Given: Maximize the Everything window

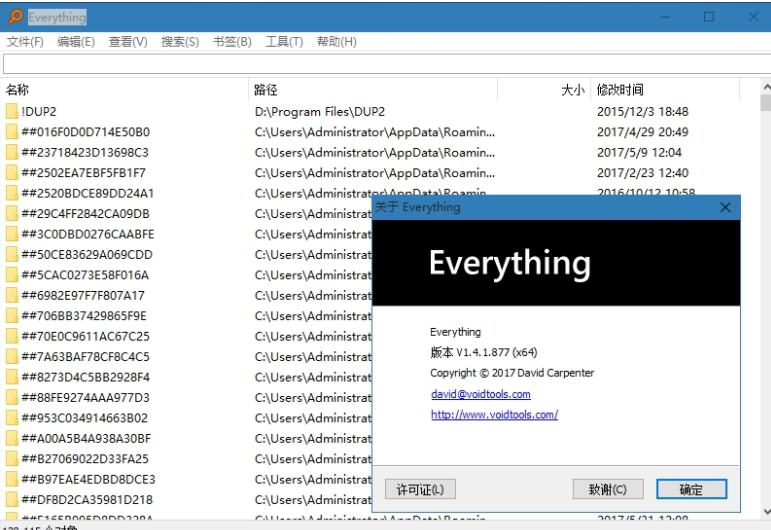Looking at the screenshot, I should 709,17.
